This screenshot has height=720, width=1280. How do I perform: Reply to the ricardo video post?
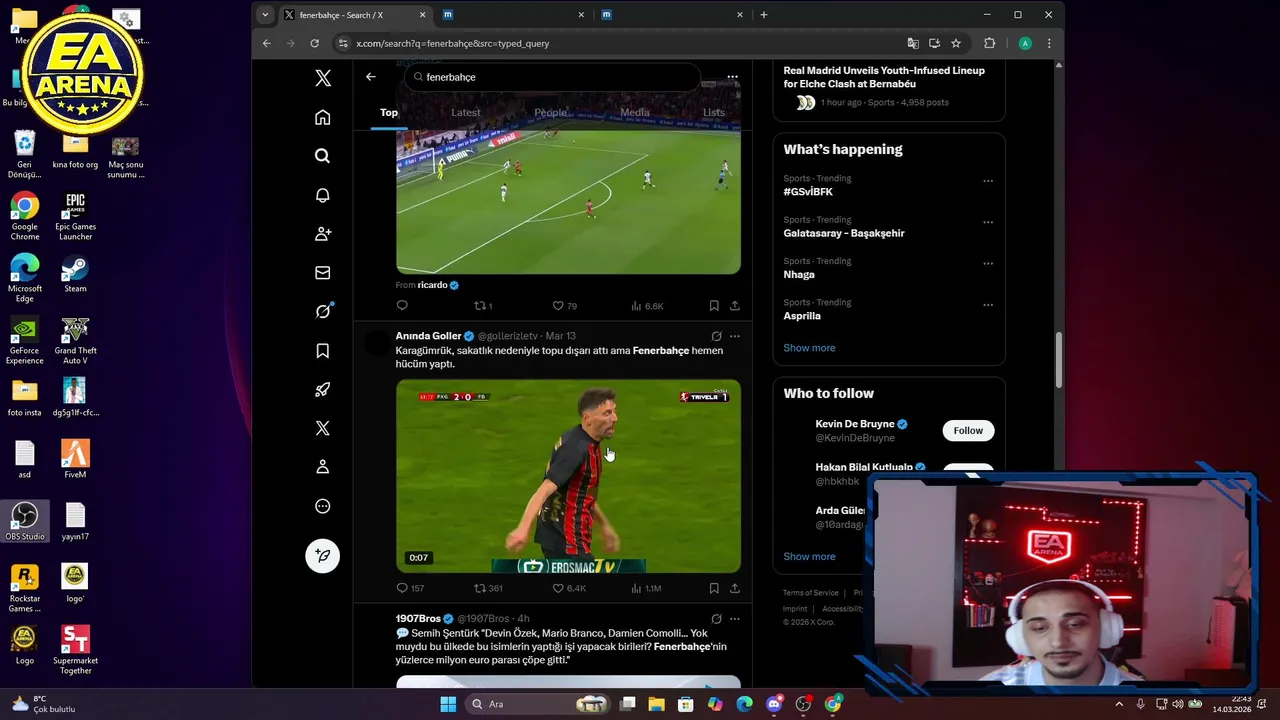(402, 305)
